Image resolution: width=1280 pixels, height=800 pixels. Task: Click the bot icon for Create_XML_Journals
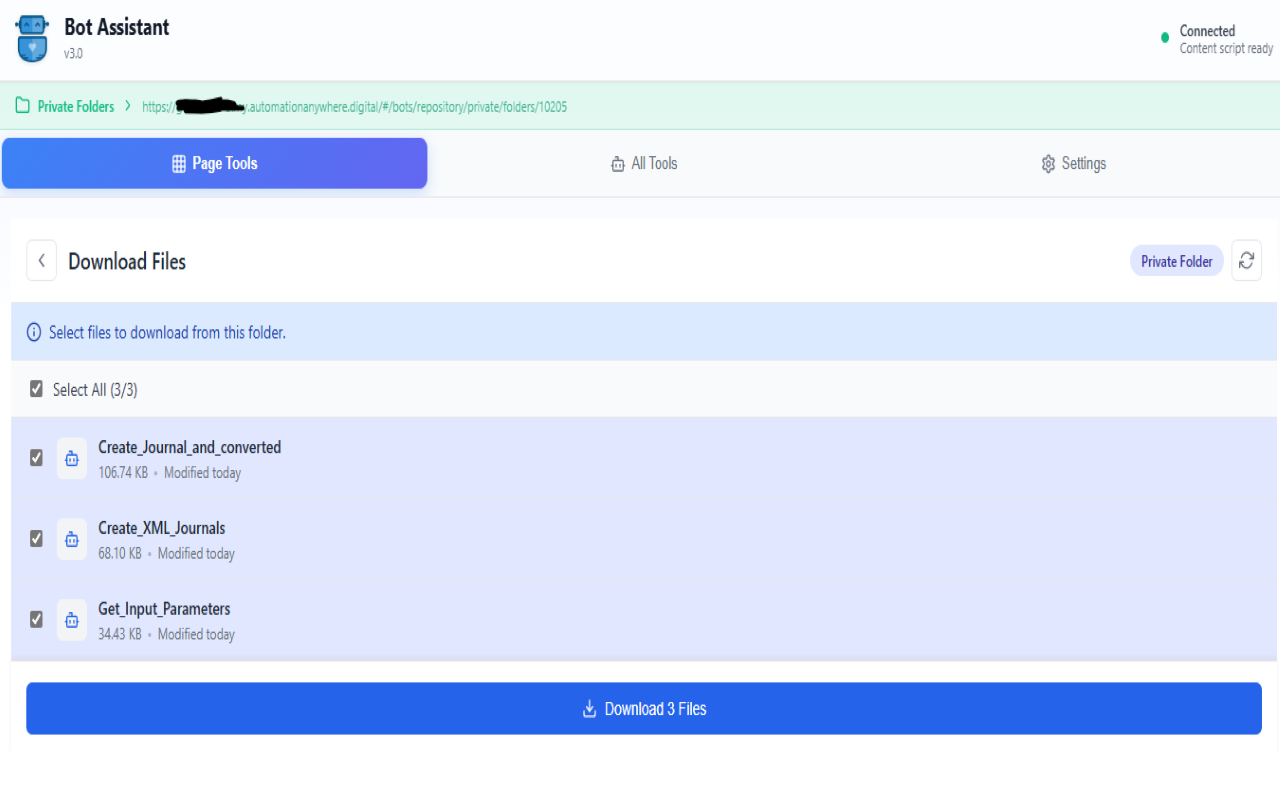72,539
